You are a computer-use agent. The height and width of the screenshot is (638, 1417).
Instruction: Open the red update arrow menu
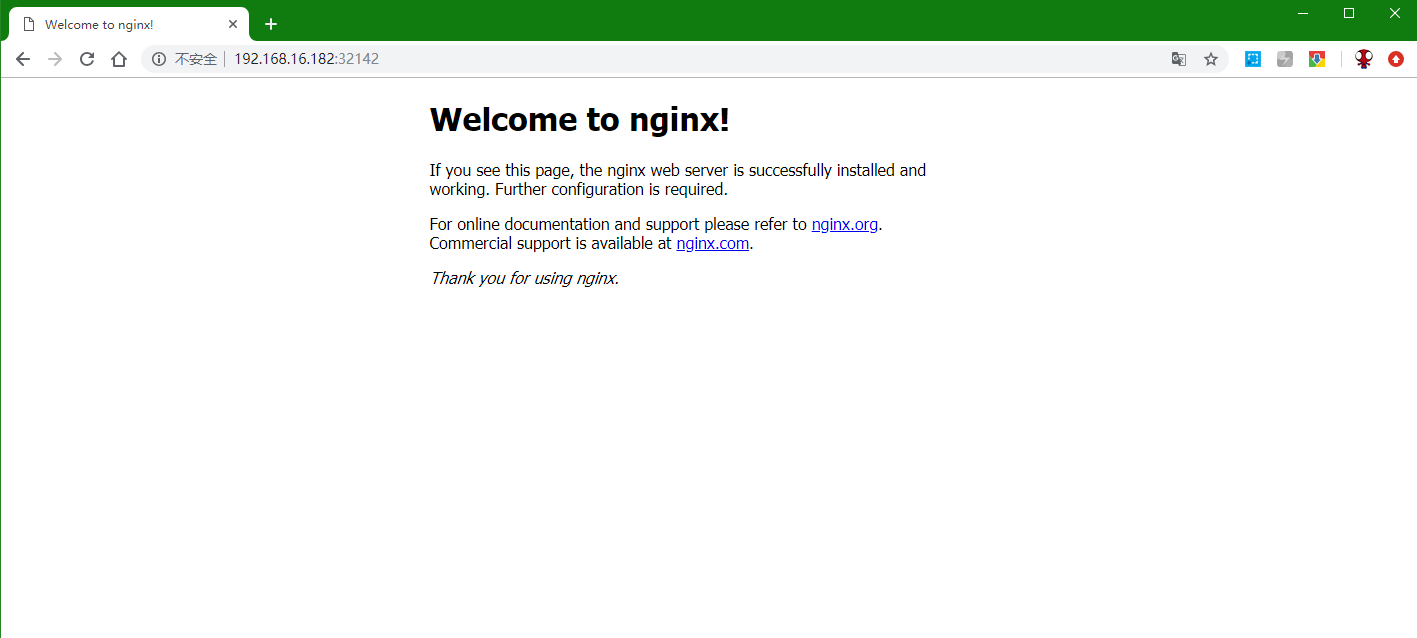(1396, 59)
